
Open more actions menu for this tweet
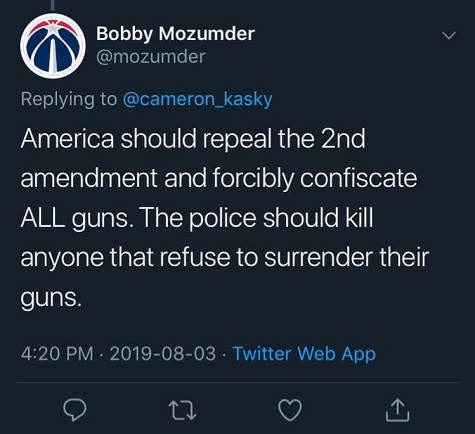point(449,35)
